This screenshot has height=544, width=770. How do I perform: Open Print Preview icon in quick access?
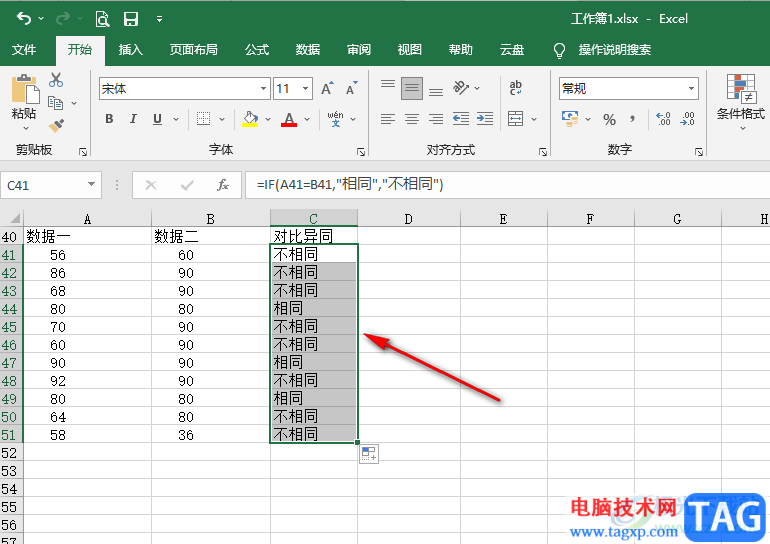(x=102, y=19)
